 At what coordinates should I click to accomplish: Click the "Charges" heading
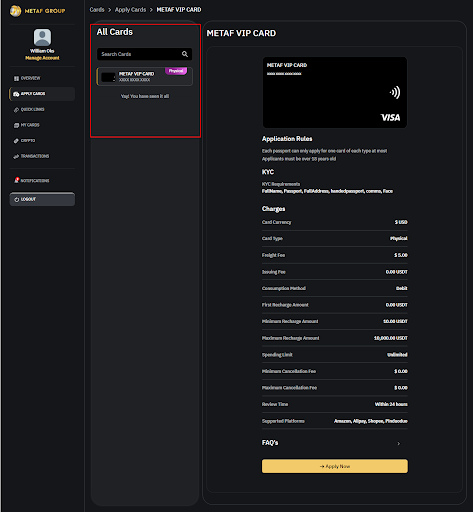(273, 209)
